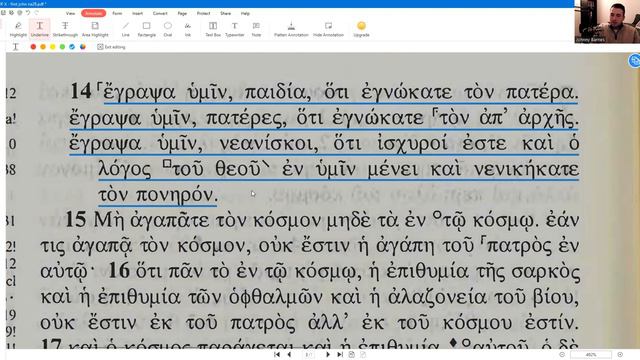This screenshot has width=640, height=360.
Task: Go to the next page
Action: [328, 355]
